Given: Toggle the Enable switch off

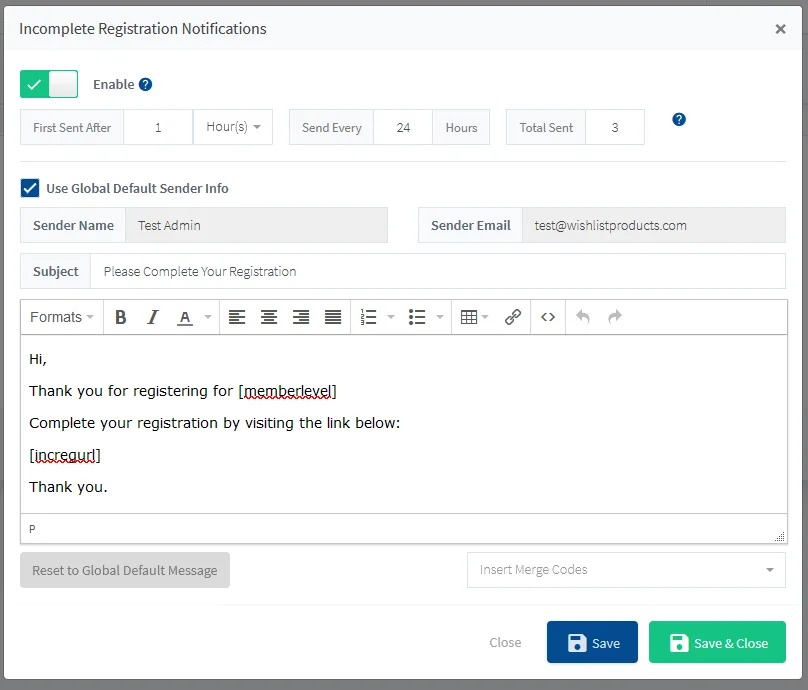Looking at the screenshot, I should click(49, 84).
